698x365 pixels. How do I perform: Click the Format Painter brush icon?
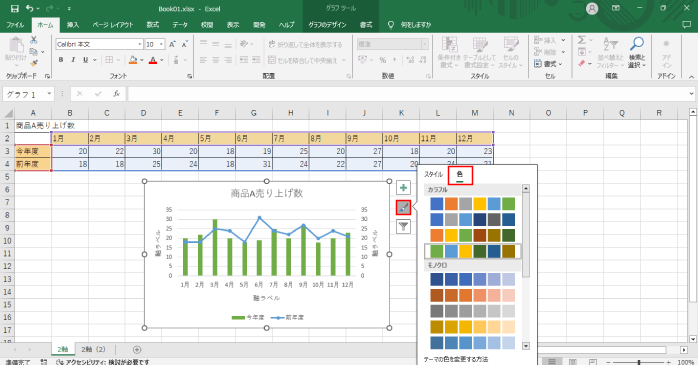point(34,64)
